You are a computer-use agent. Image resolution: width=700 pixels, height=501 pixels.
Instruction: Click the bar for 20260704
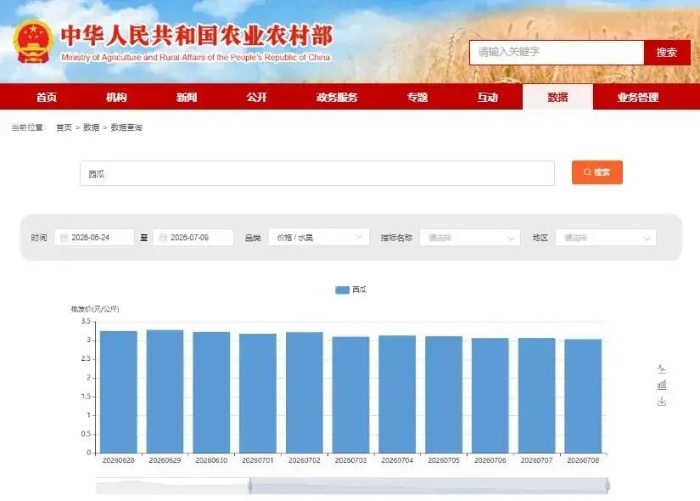[x=397, y=394]
